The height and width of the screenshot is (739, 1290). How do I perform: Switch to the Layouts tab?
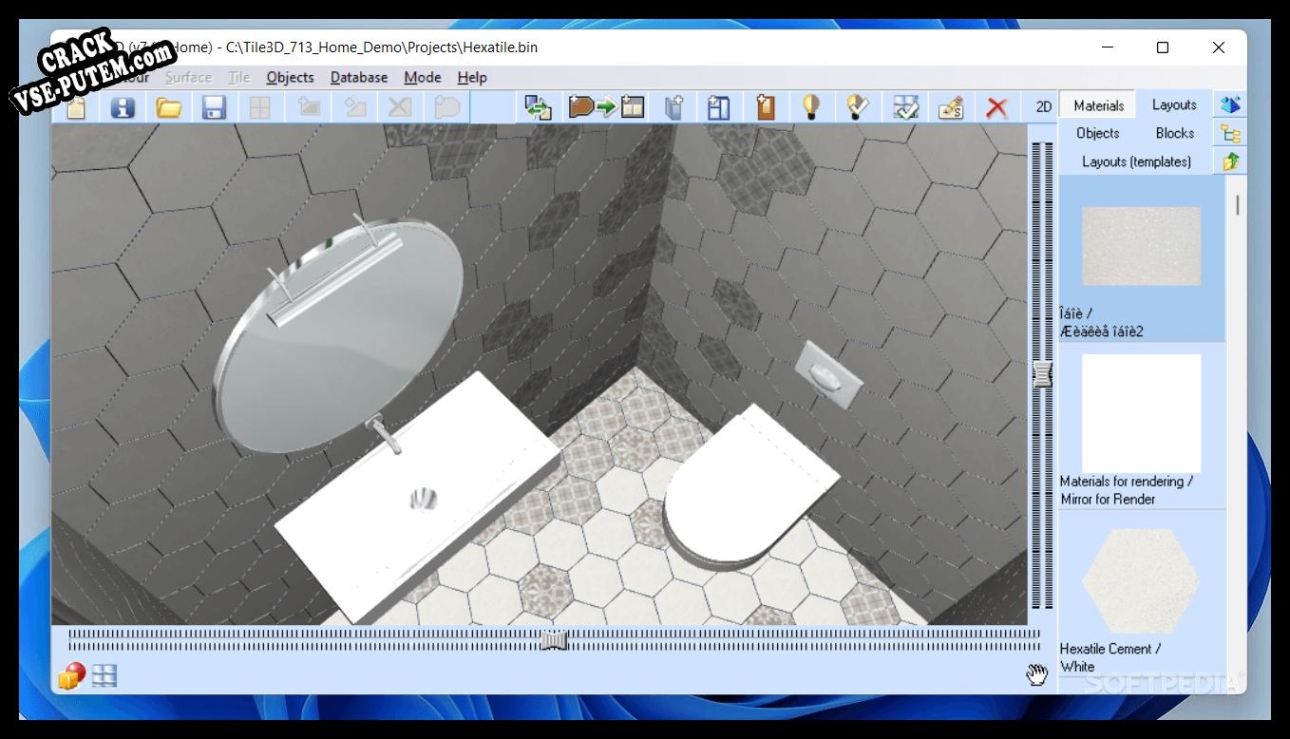pos(1173,105)
